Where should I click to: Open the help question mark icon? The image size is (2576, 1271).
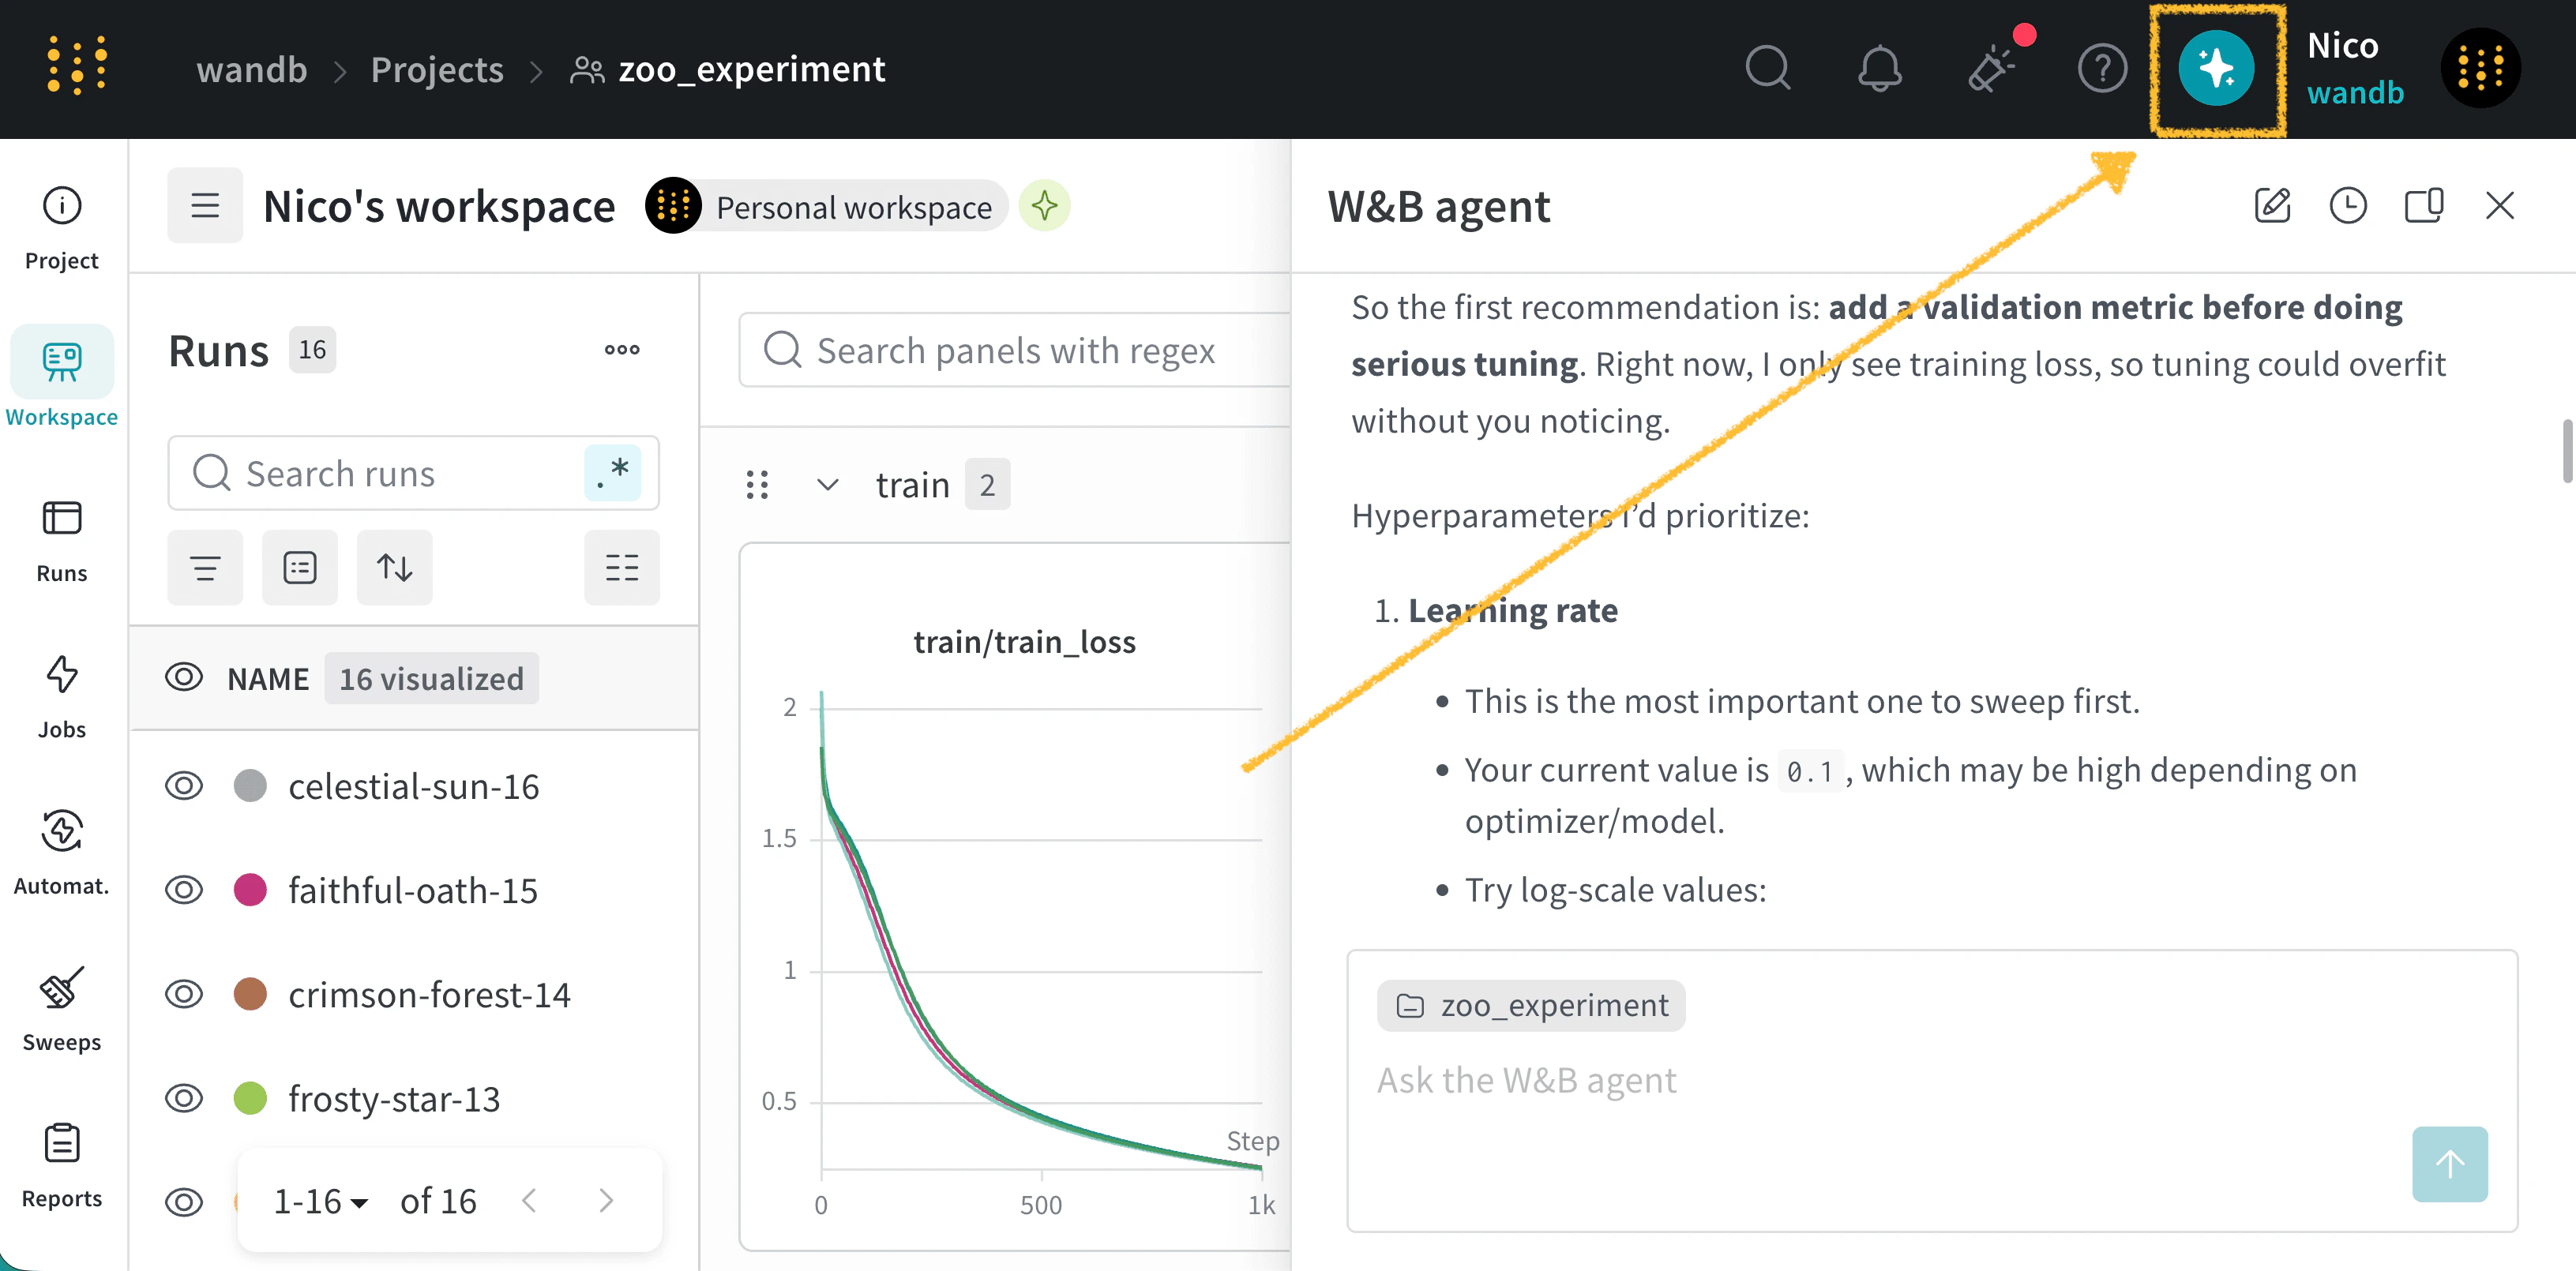2103,68
